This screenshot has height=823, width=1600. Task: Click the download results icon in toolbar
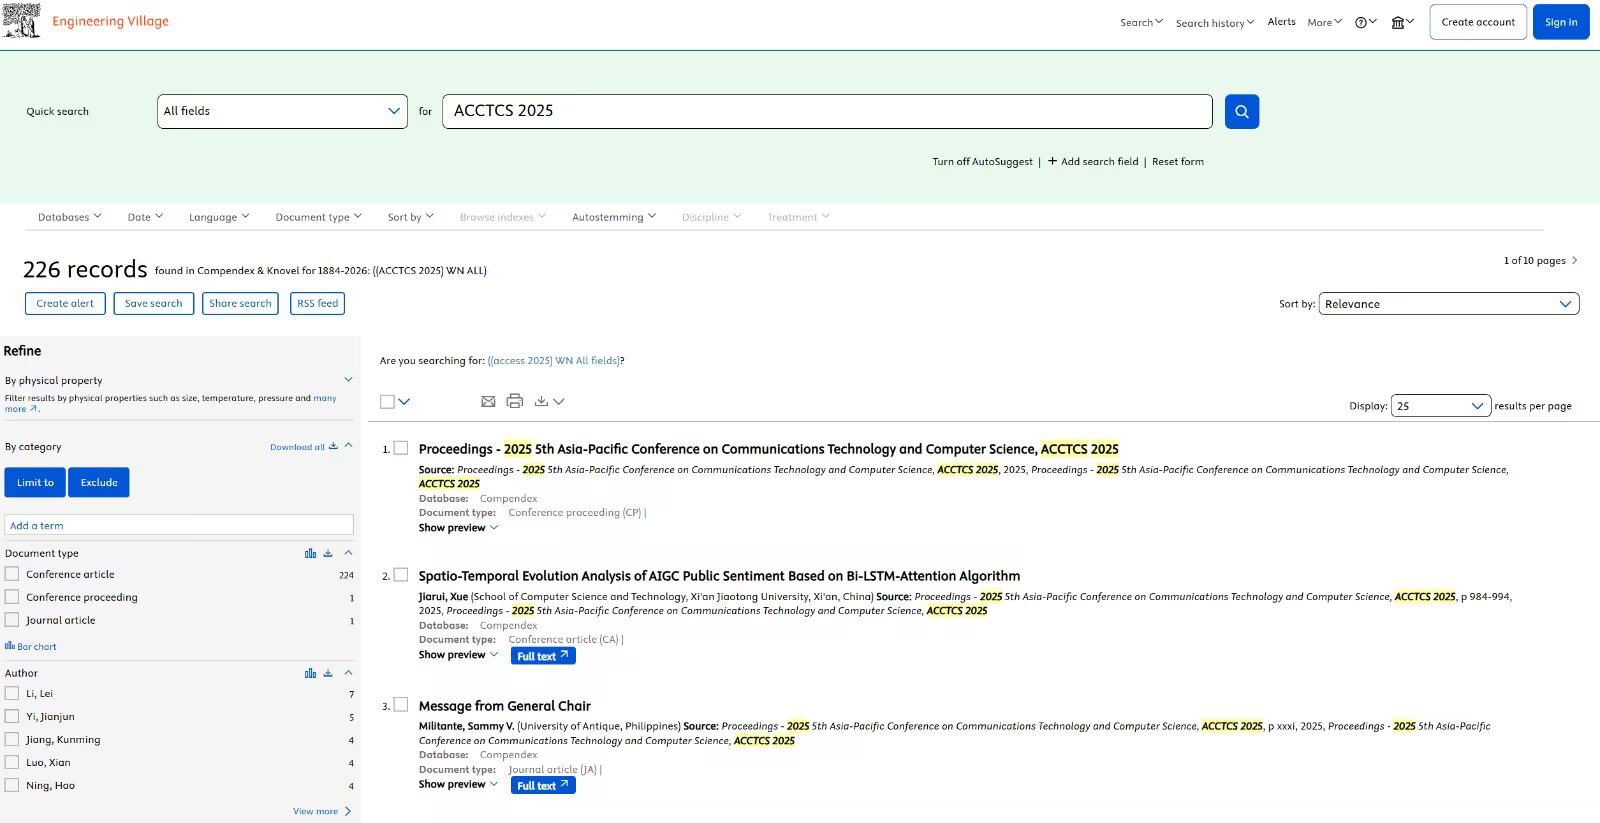541,401
